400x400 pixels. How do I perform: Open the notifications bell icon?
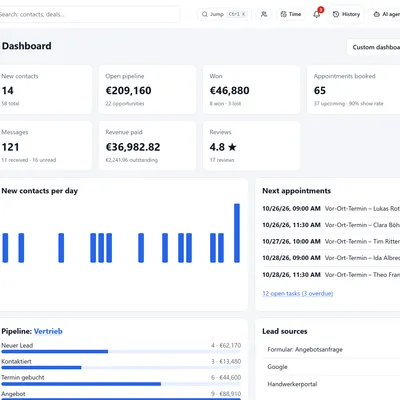[x=317, y=14]
